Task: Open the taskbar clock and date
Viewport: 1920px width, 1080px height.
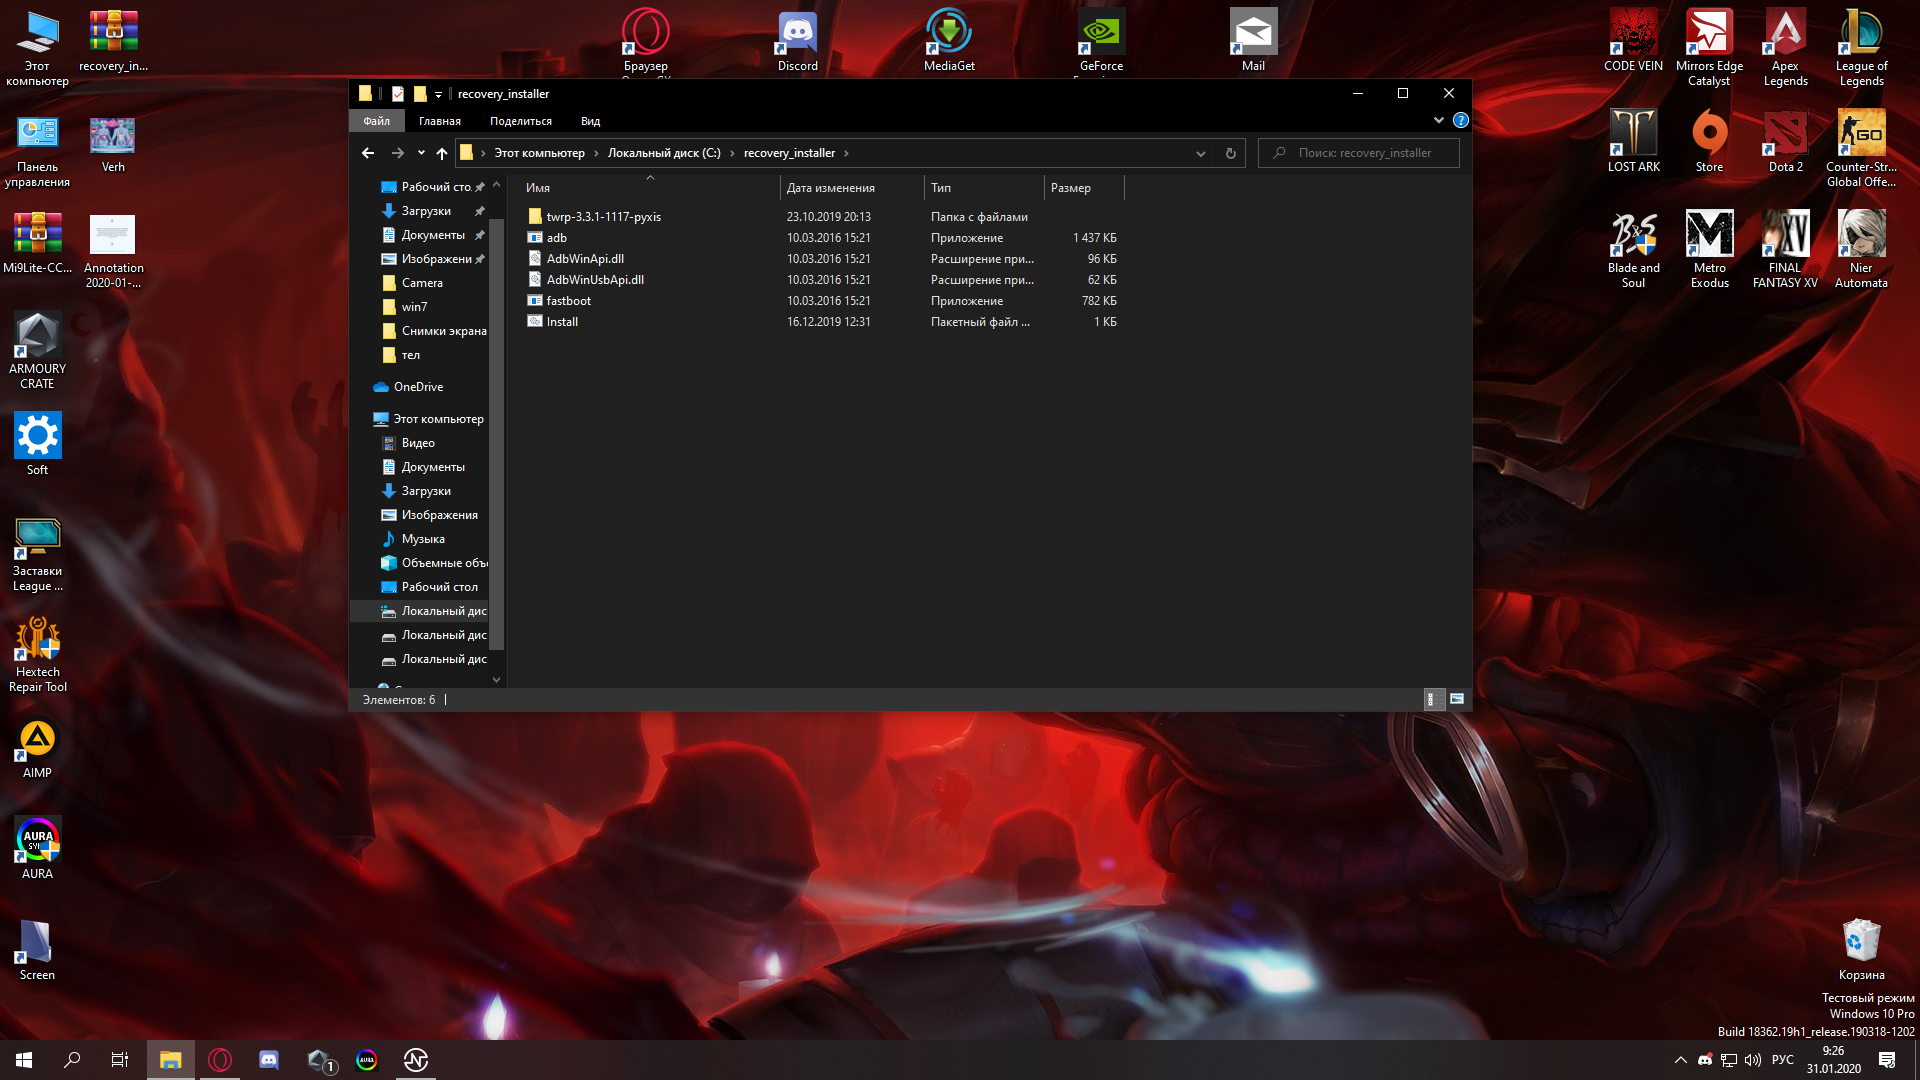Action: 1833,1060
